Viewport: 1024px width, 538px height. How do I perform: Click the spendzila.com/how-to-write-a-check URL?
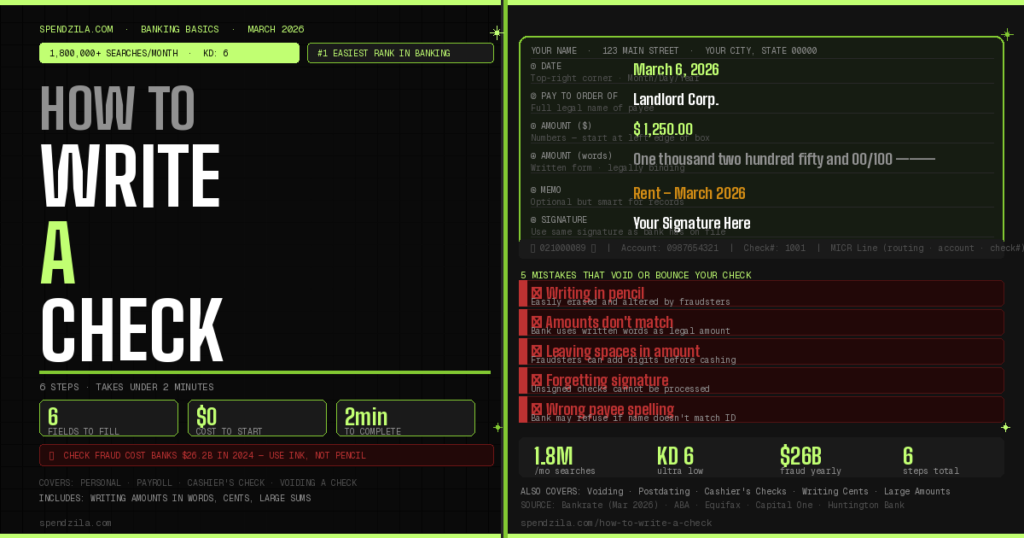click(616, 523)
